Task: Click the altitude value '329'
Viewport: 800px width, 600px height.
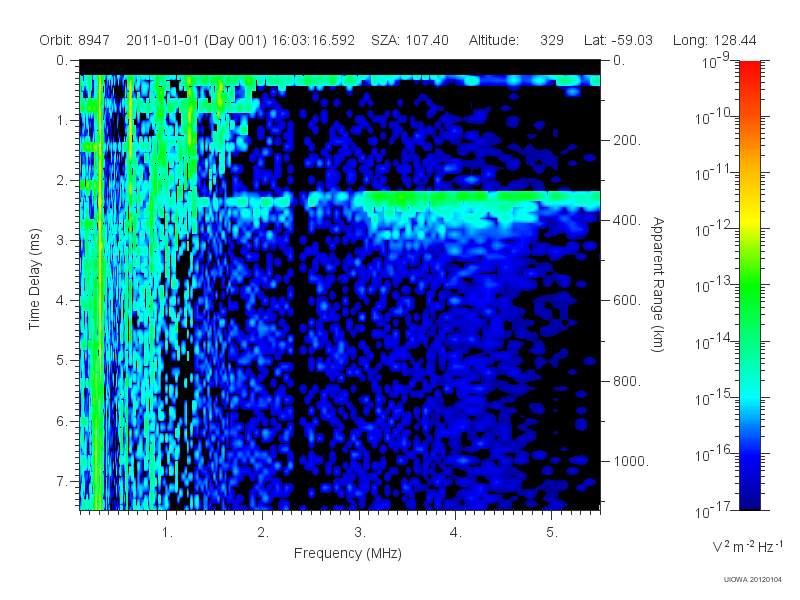Action: click(552, 40)
